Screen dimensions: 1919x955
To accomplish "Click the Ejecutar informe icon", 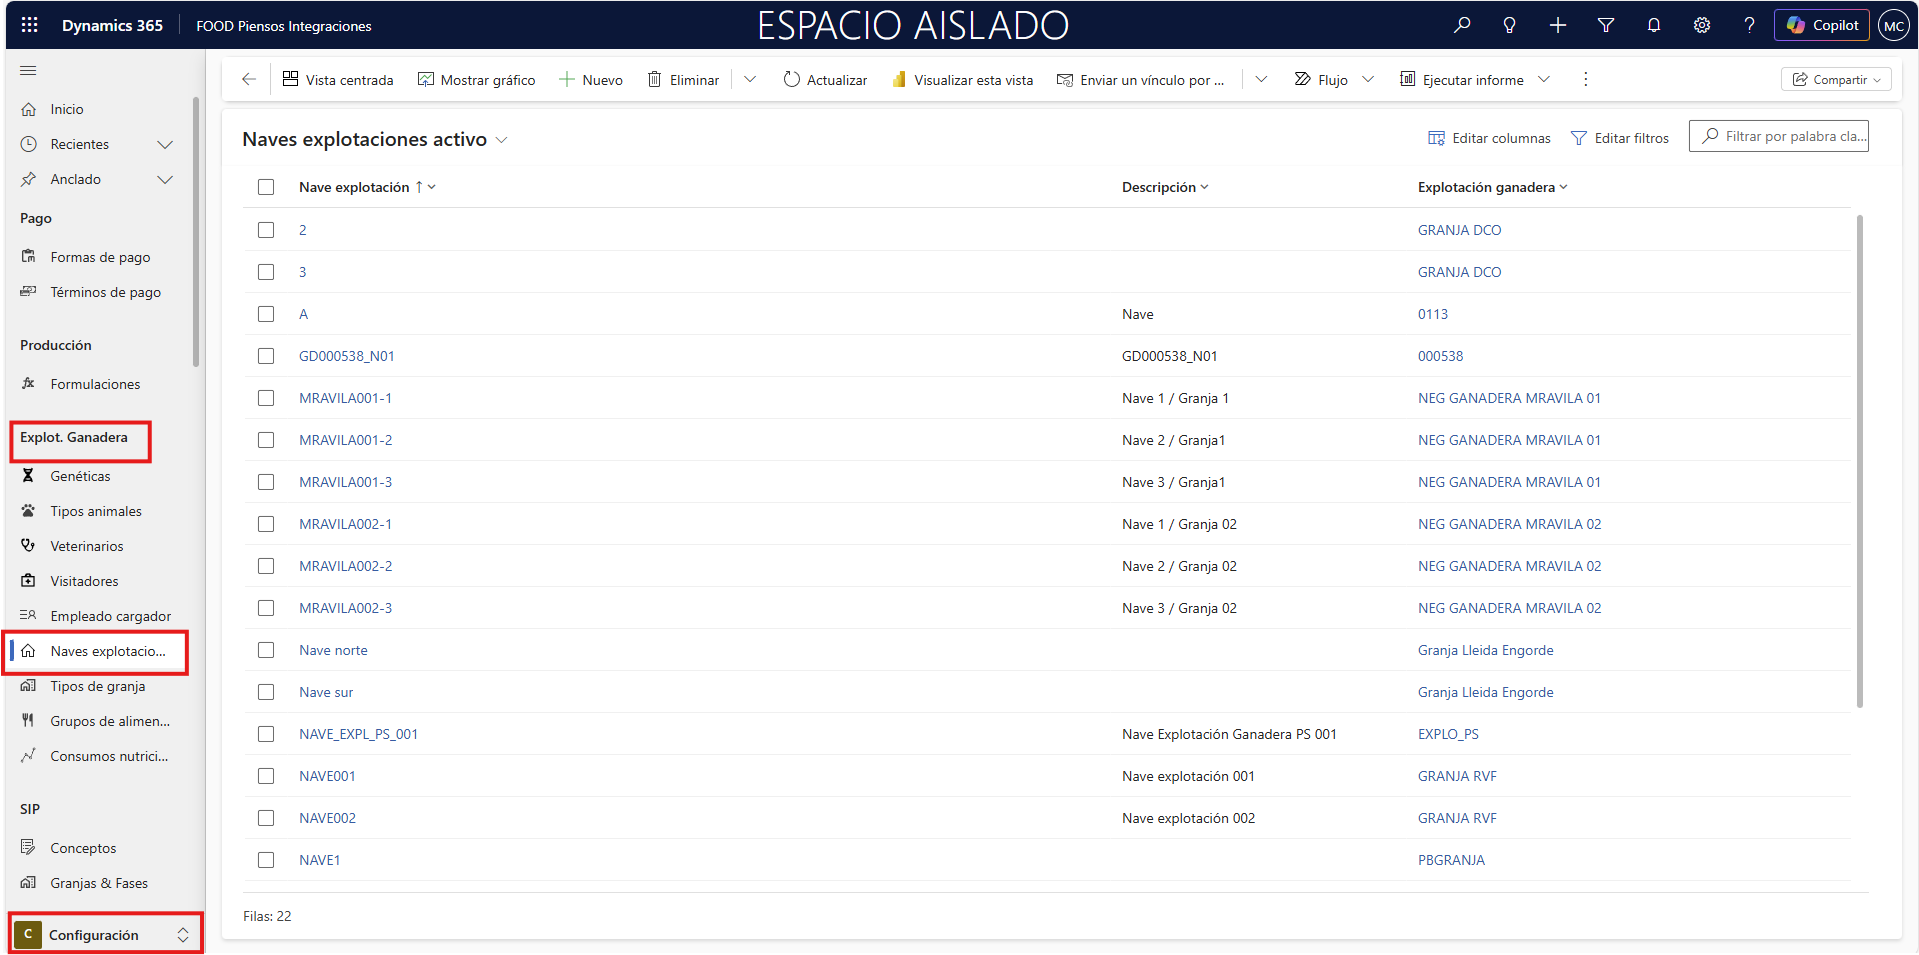I will coord(1408,79).
